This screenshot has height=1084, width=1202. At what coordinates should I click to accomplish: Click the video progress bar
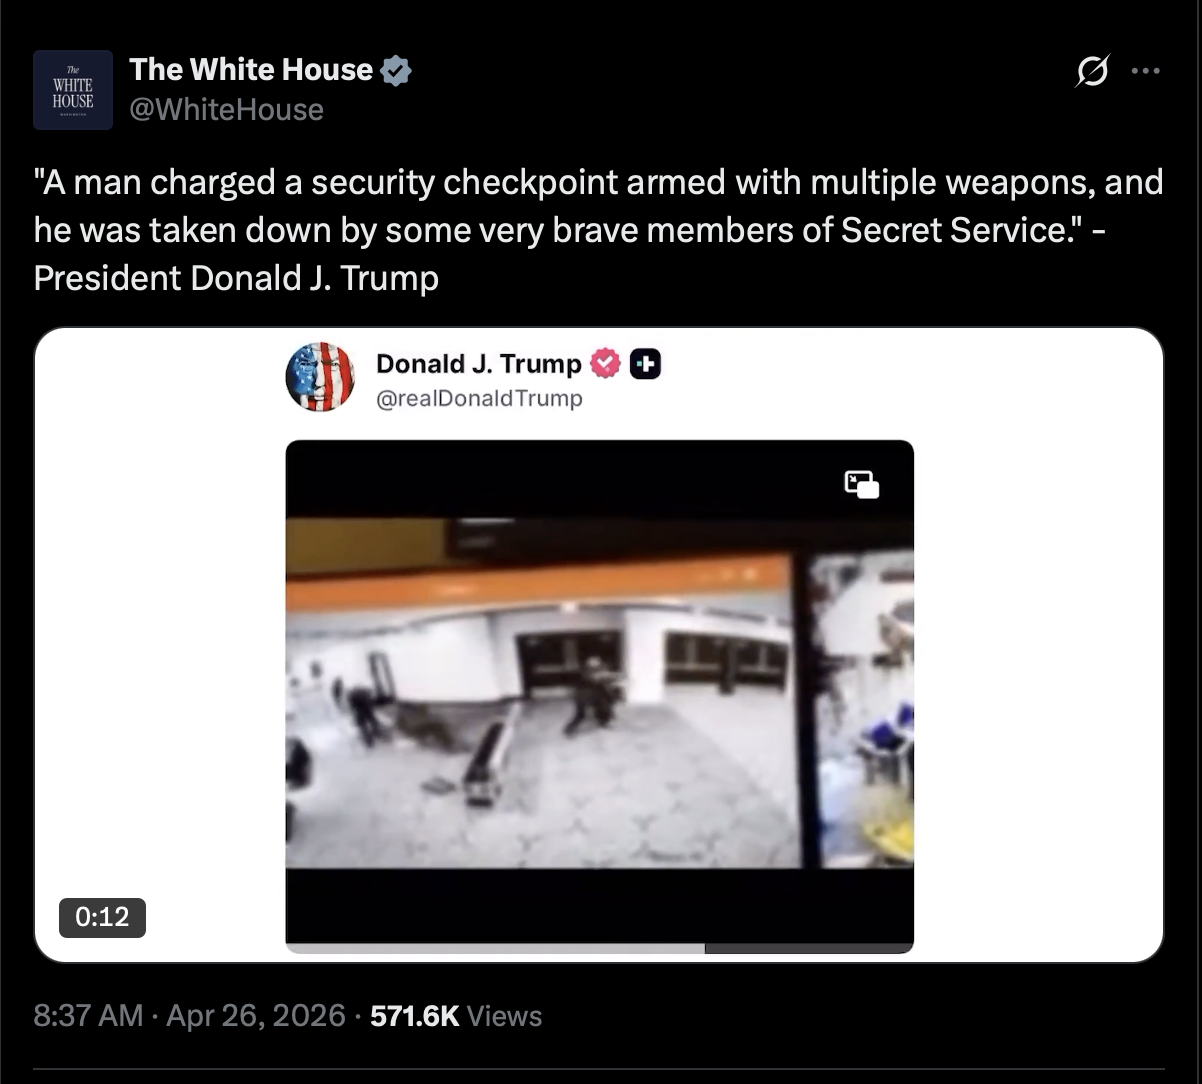[x=600, y=948]
